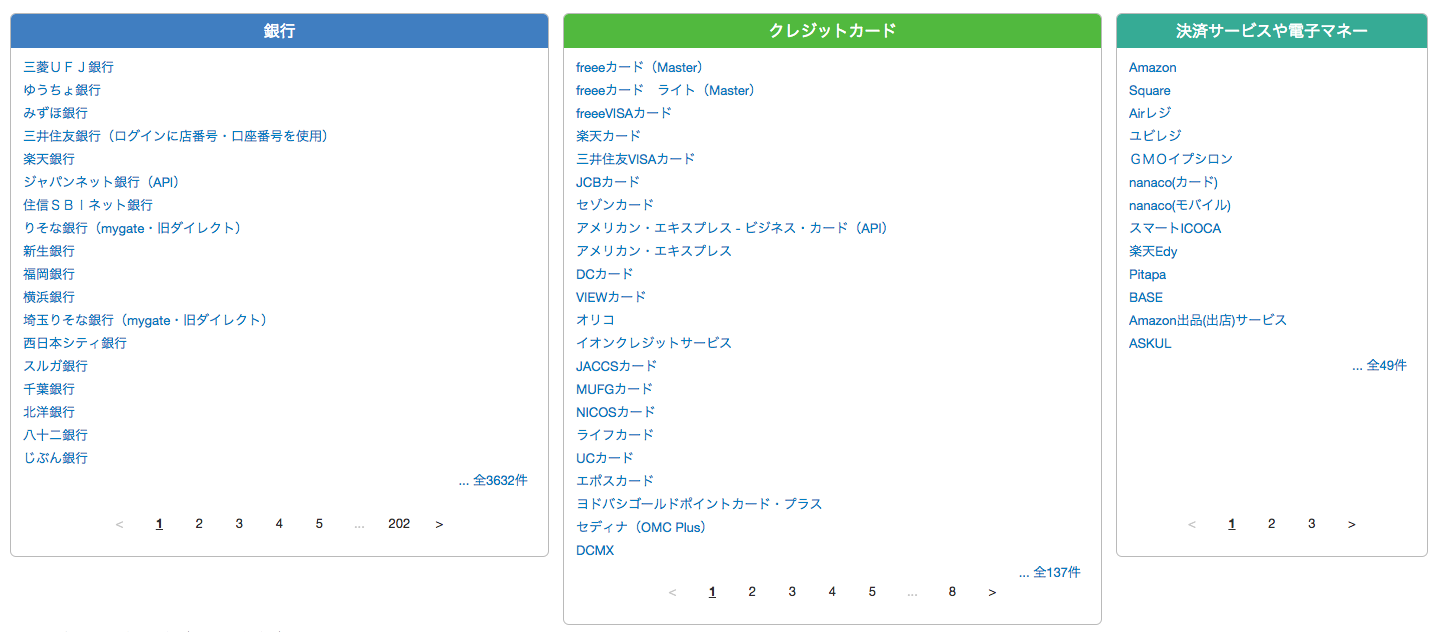Open 埼玉りそな銀行 link
Viewport: 1437px width, 632px height.
(x=146, y=320)
